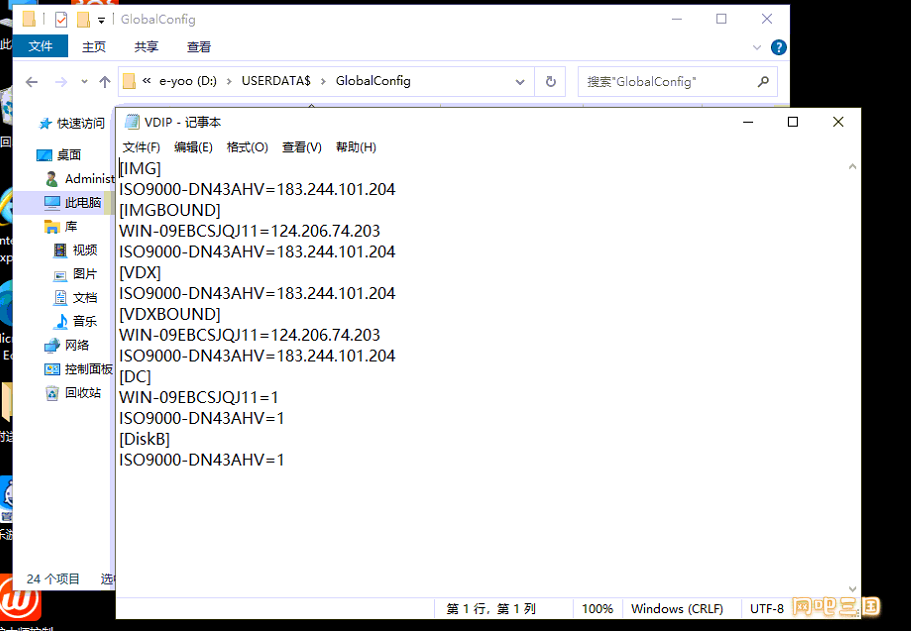
Task: Click the 回收站 recycle bin icon
Action: (x=52, y=393)
